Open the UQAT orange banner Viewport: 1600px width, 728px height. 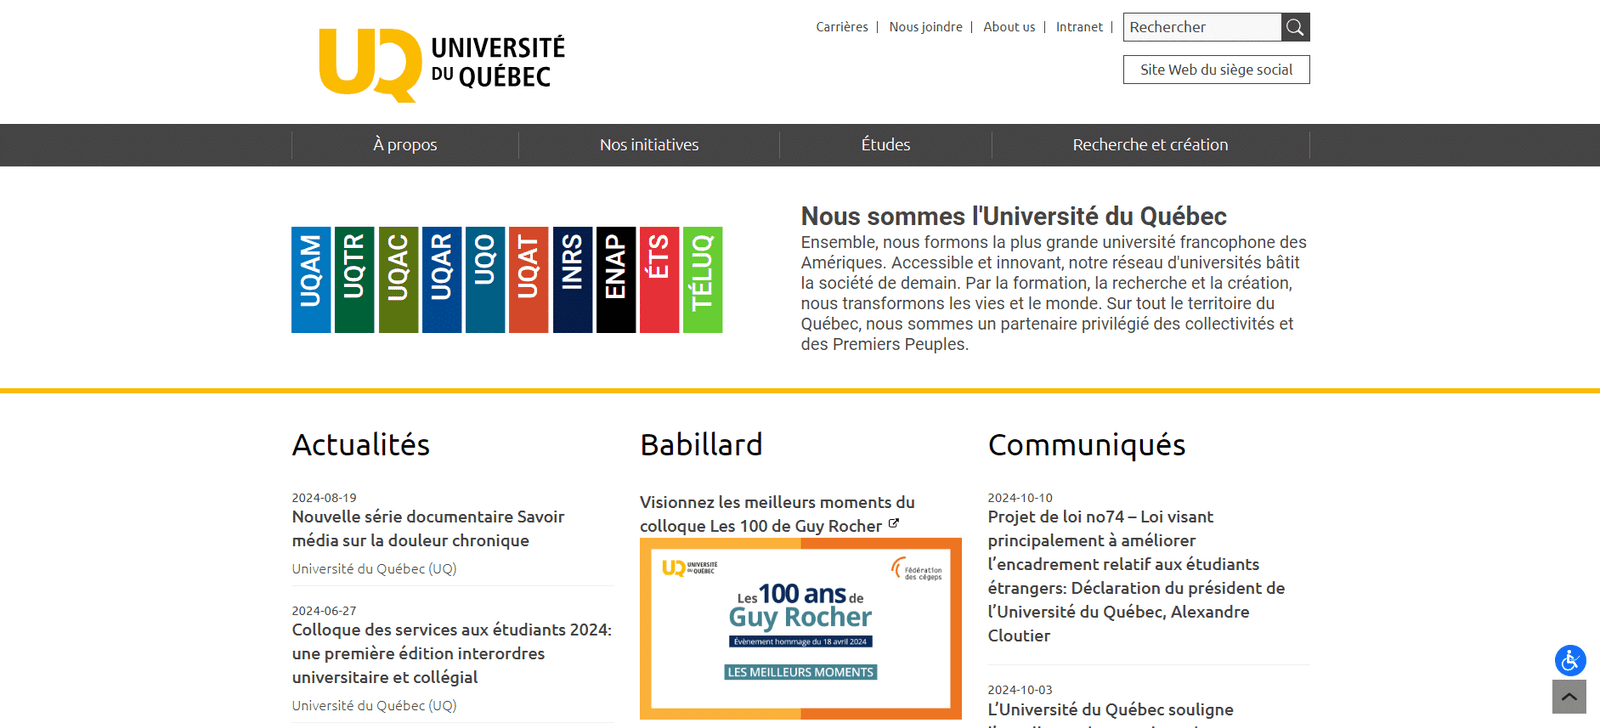[x=529, y=280]
